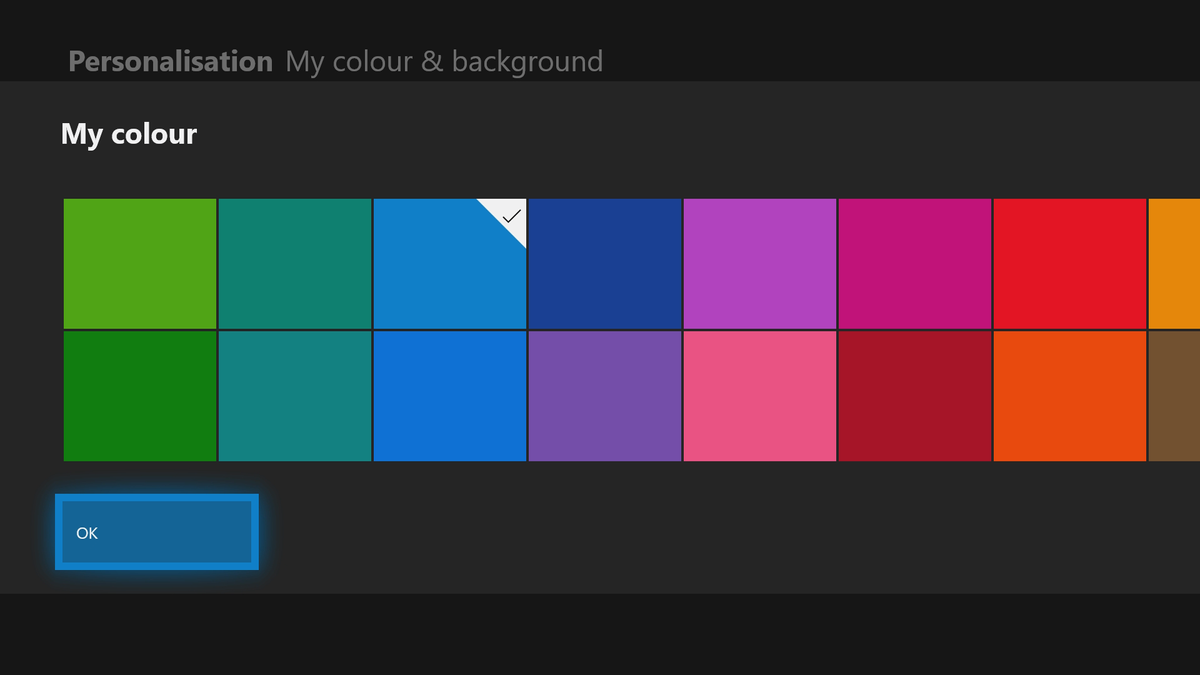Pick the bottom-row teal colour swatch

point(295,396)
